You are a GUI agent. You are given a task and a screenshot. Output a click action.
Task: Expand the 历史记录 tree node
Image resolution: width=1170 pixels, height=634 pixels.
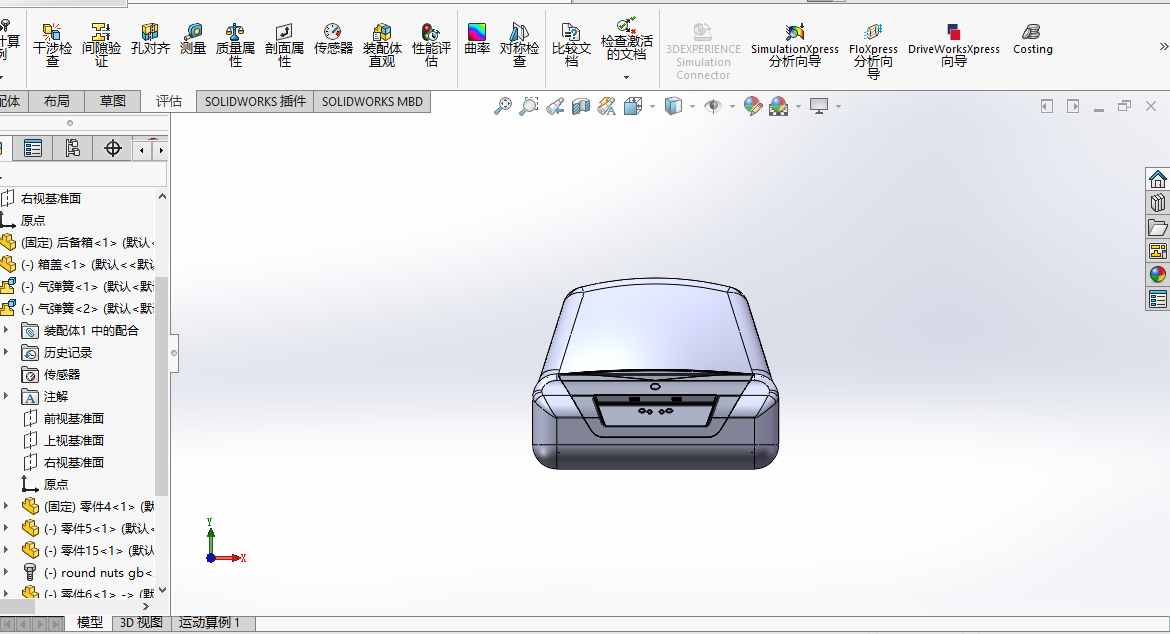(6, 352)
